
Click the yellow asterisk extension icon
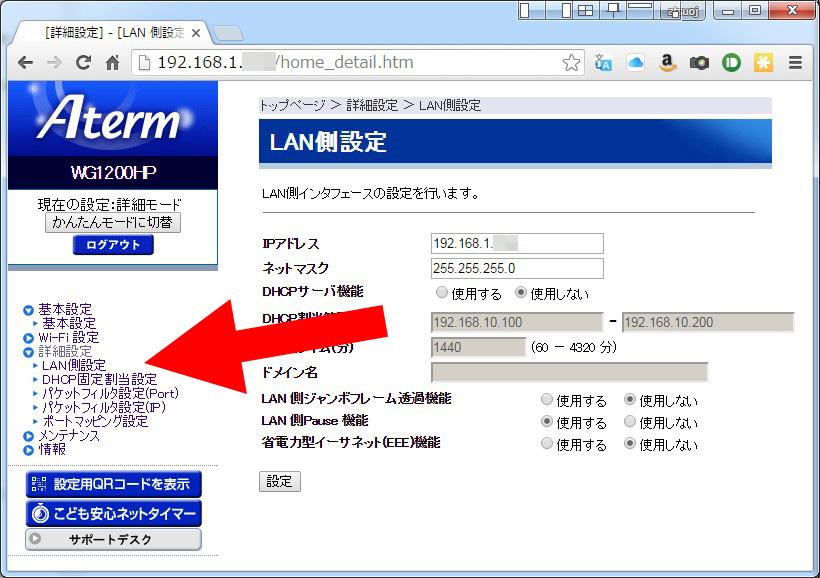[763, 63]
